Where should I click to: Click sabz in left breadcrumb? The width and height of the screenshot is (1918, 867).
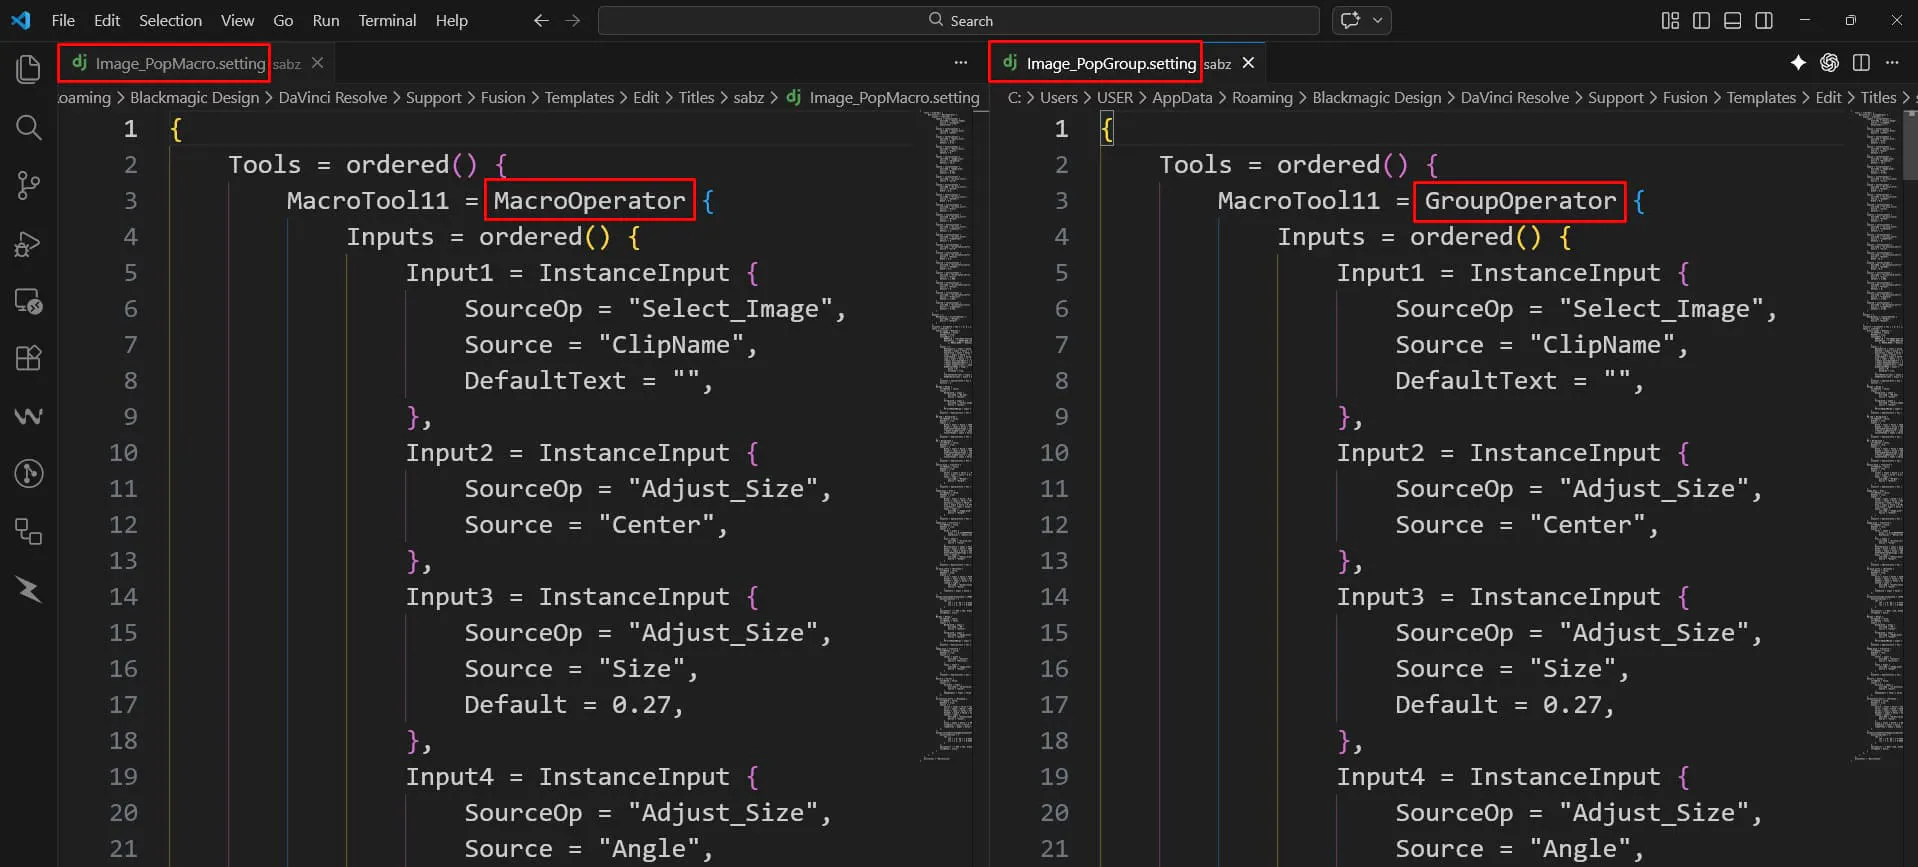pyautogui.click(x=748, y=97)
